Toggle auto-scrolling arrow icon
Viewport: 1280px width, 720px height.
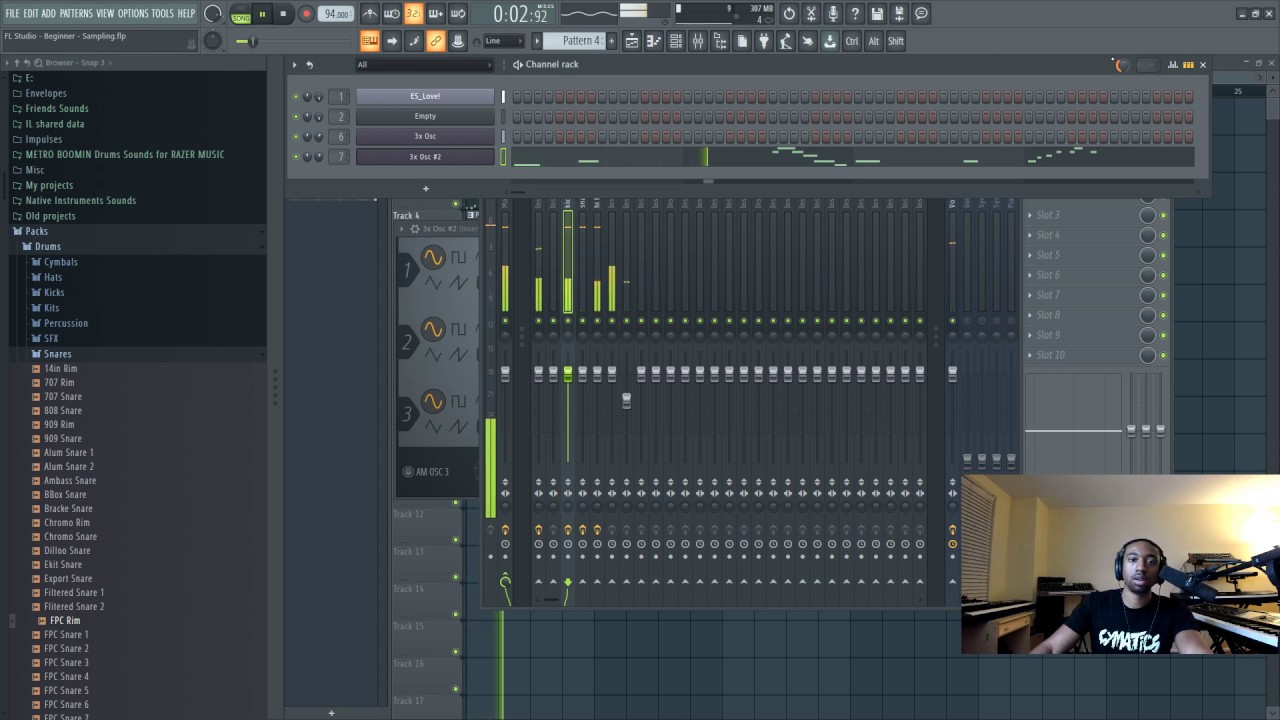[x=392, y=41]
